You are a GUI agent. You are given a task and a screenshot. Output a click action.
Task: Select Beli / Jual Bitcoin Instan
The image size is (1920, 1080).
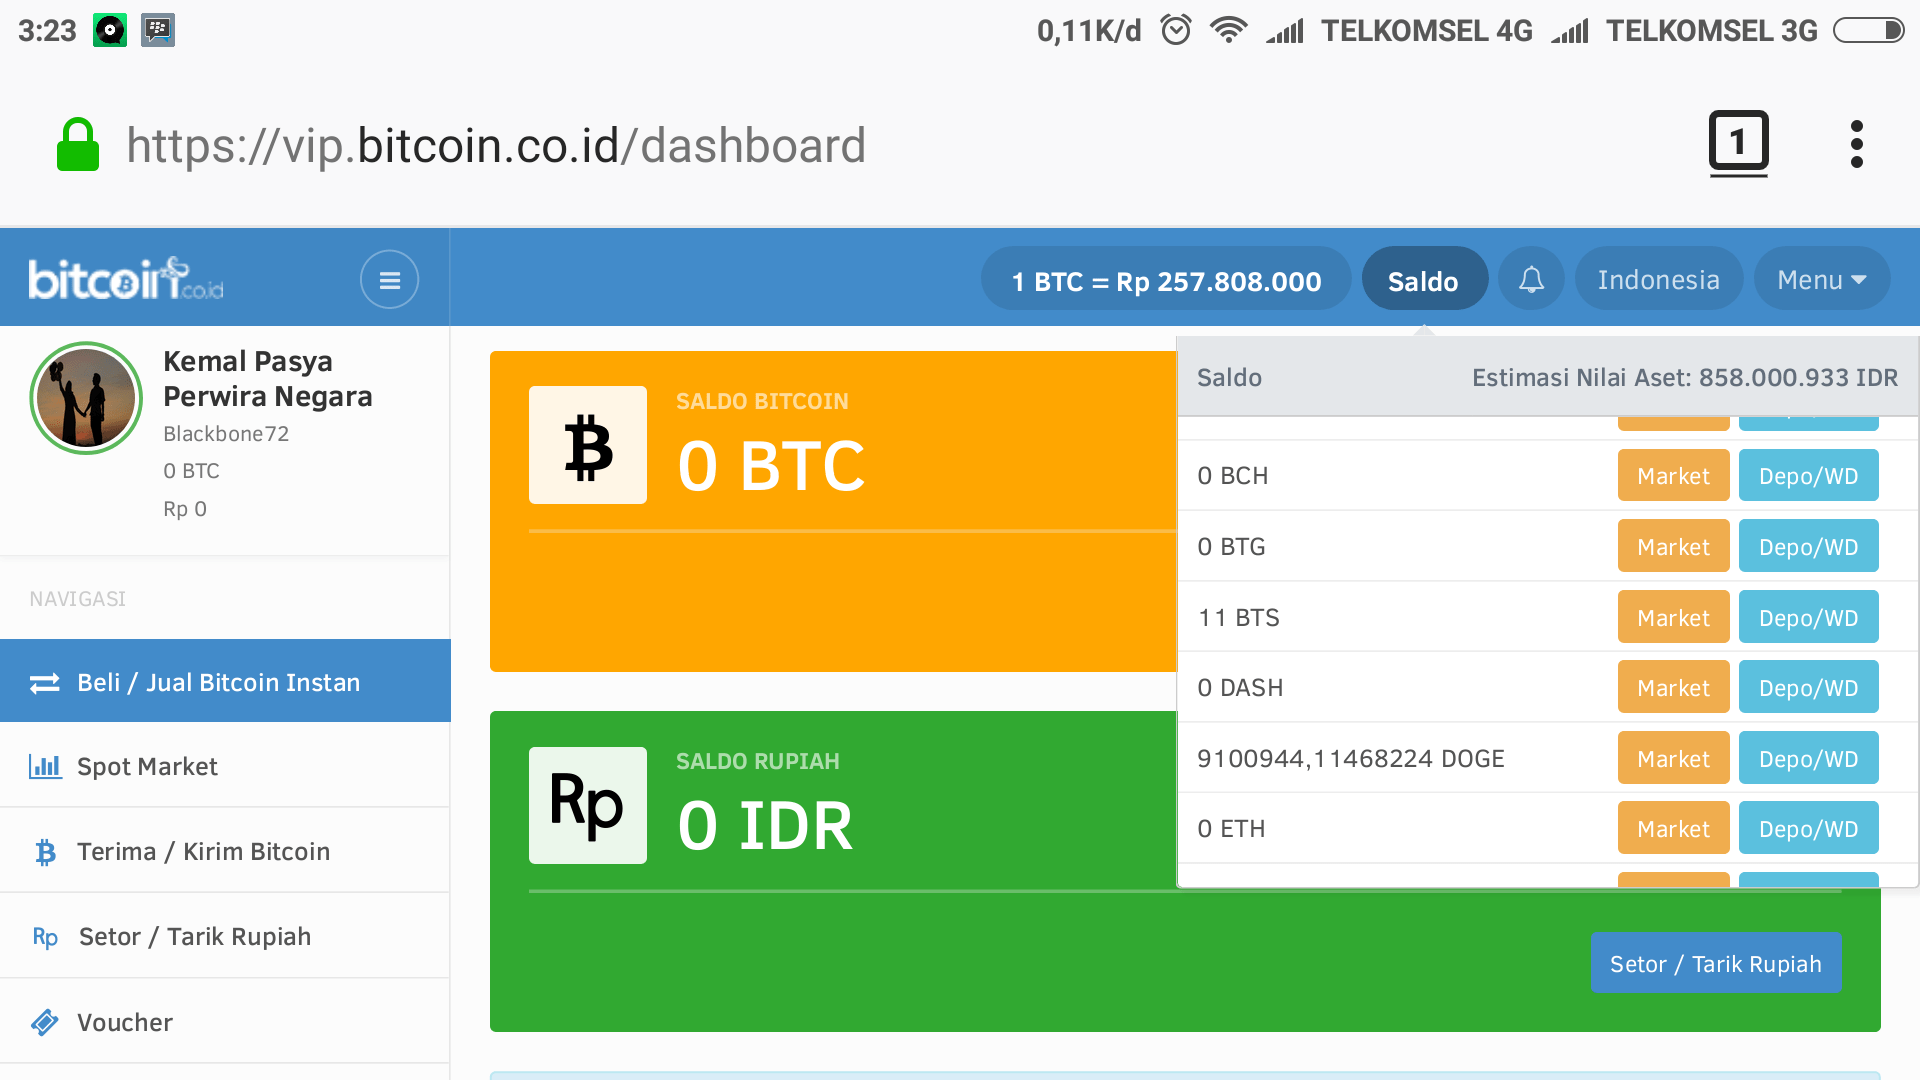(218, 682)
